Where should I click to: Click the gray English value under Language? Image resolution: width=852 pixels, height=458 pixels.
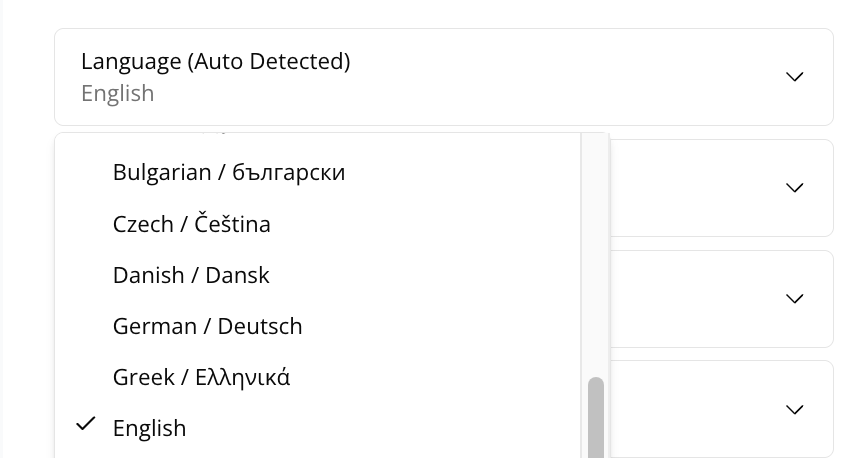coord(117,93)
